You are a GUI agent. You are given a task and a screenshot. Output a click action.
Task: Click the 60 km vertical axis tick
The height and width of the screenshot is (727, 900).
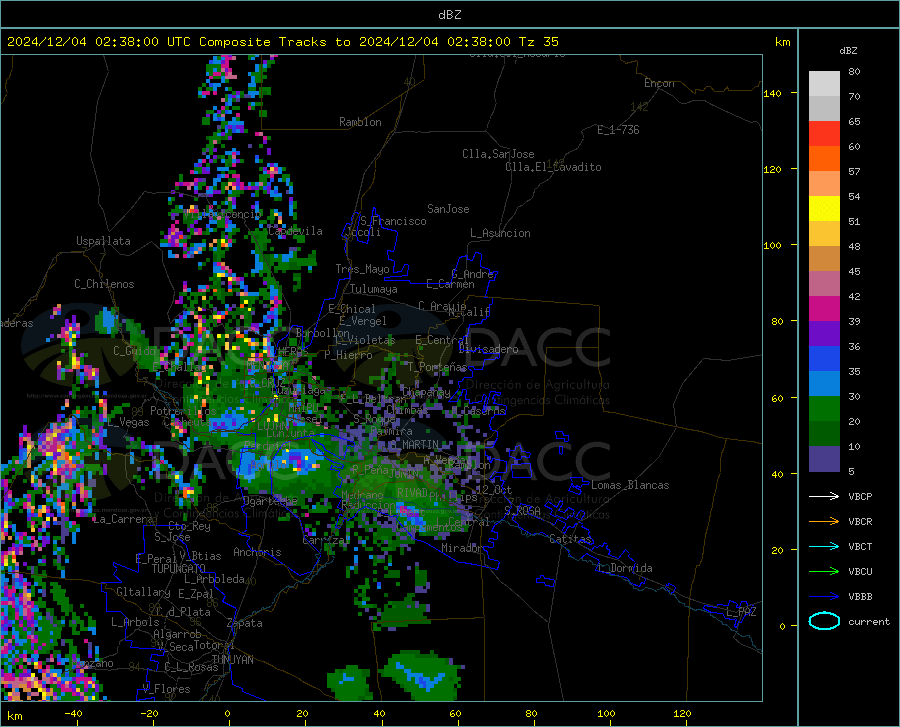pyautogui.click(x=777, y=398)
